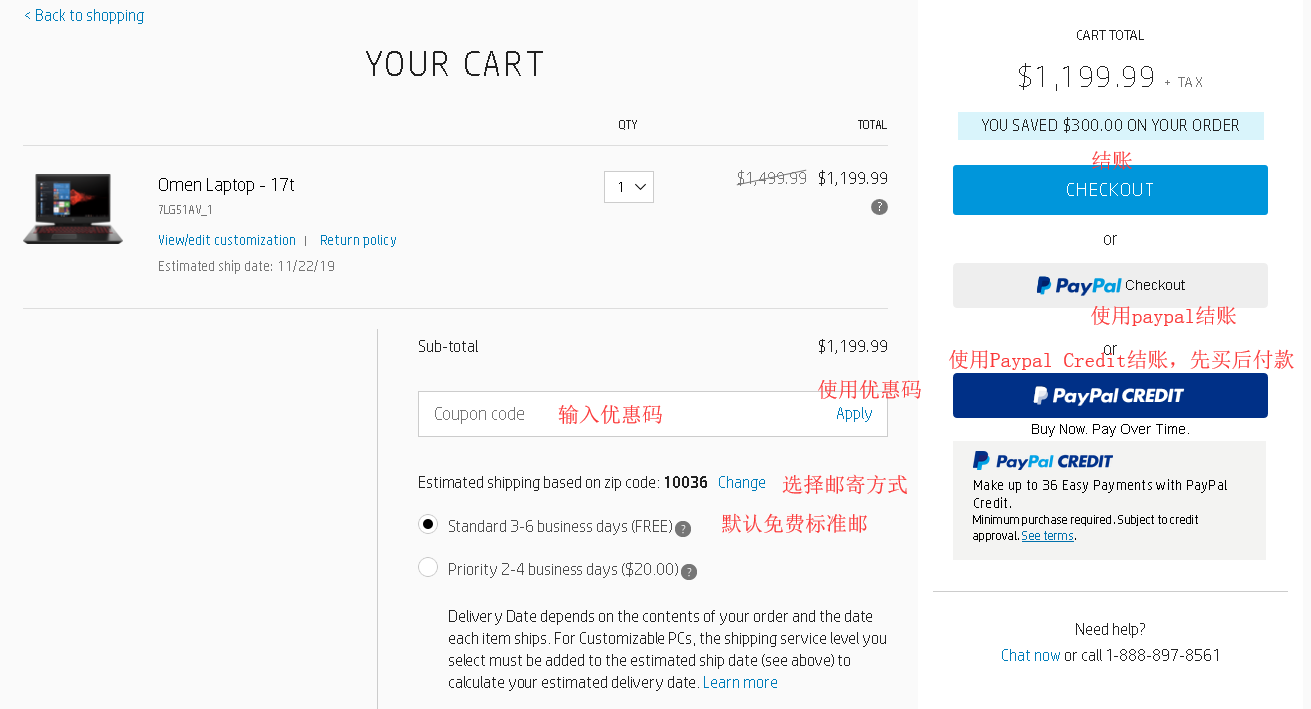Open the Return policy link
The height and width of the screenshot is (709, 1311).
point(358,240)
